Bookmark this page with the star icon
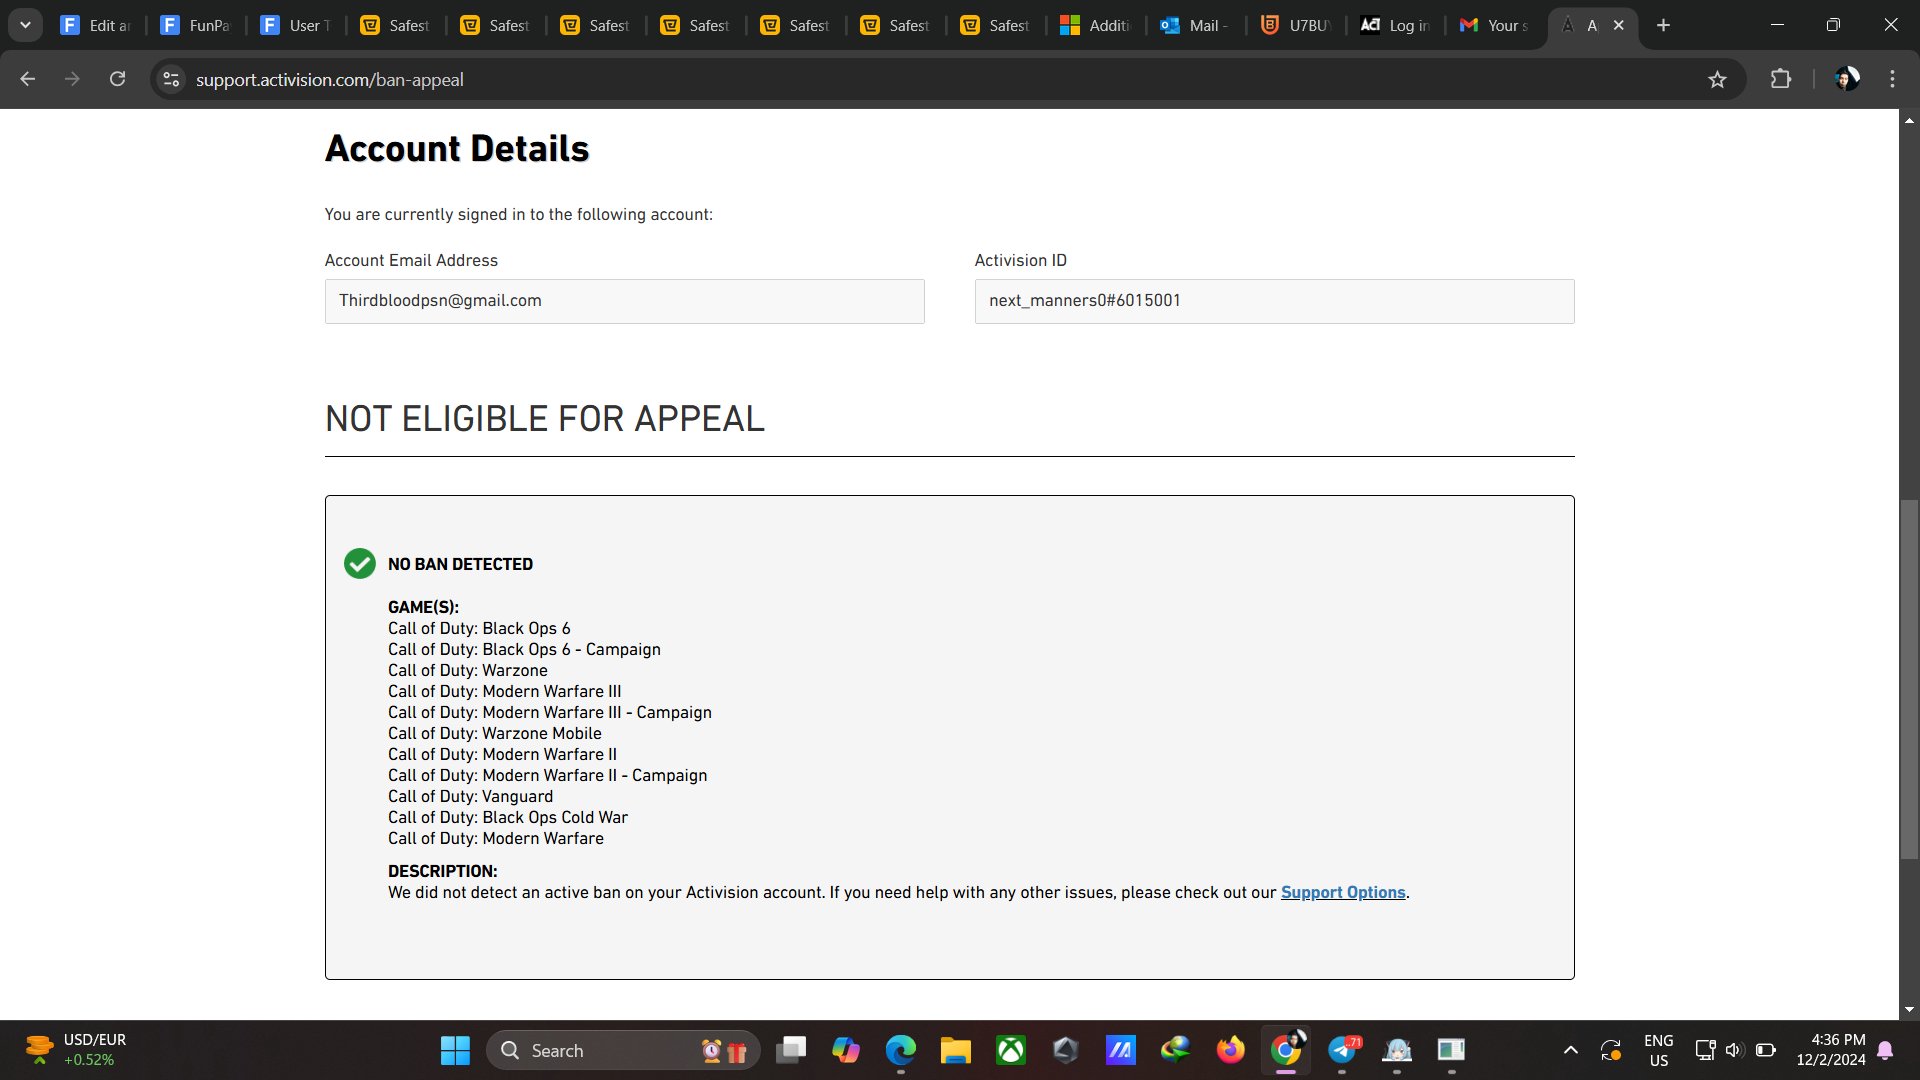 click(x=1717, y=79)
